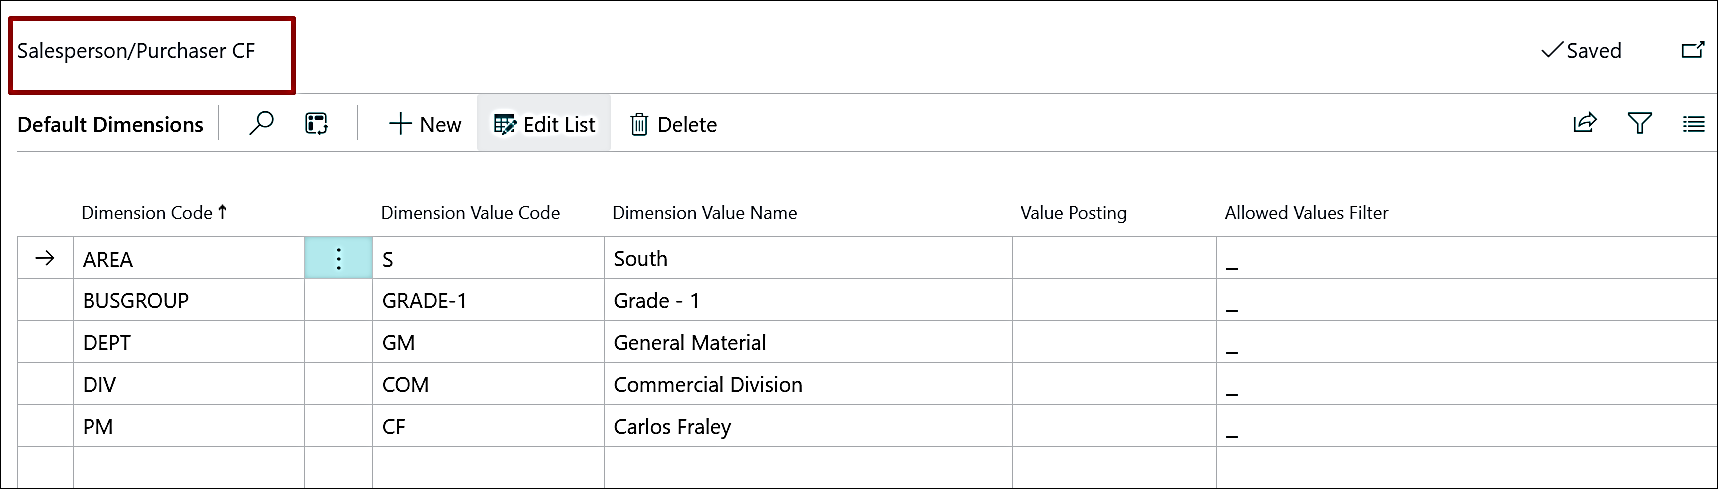Open the Value Posting cell for AREA row
The height and width of the screenshot is (489, 1718).
1114,258
